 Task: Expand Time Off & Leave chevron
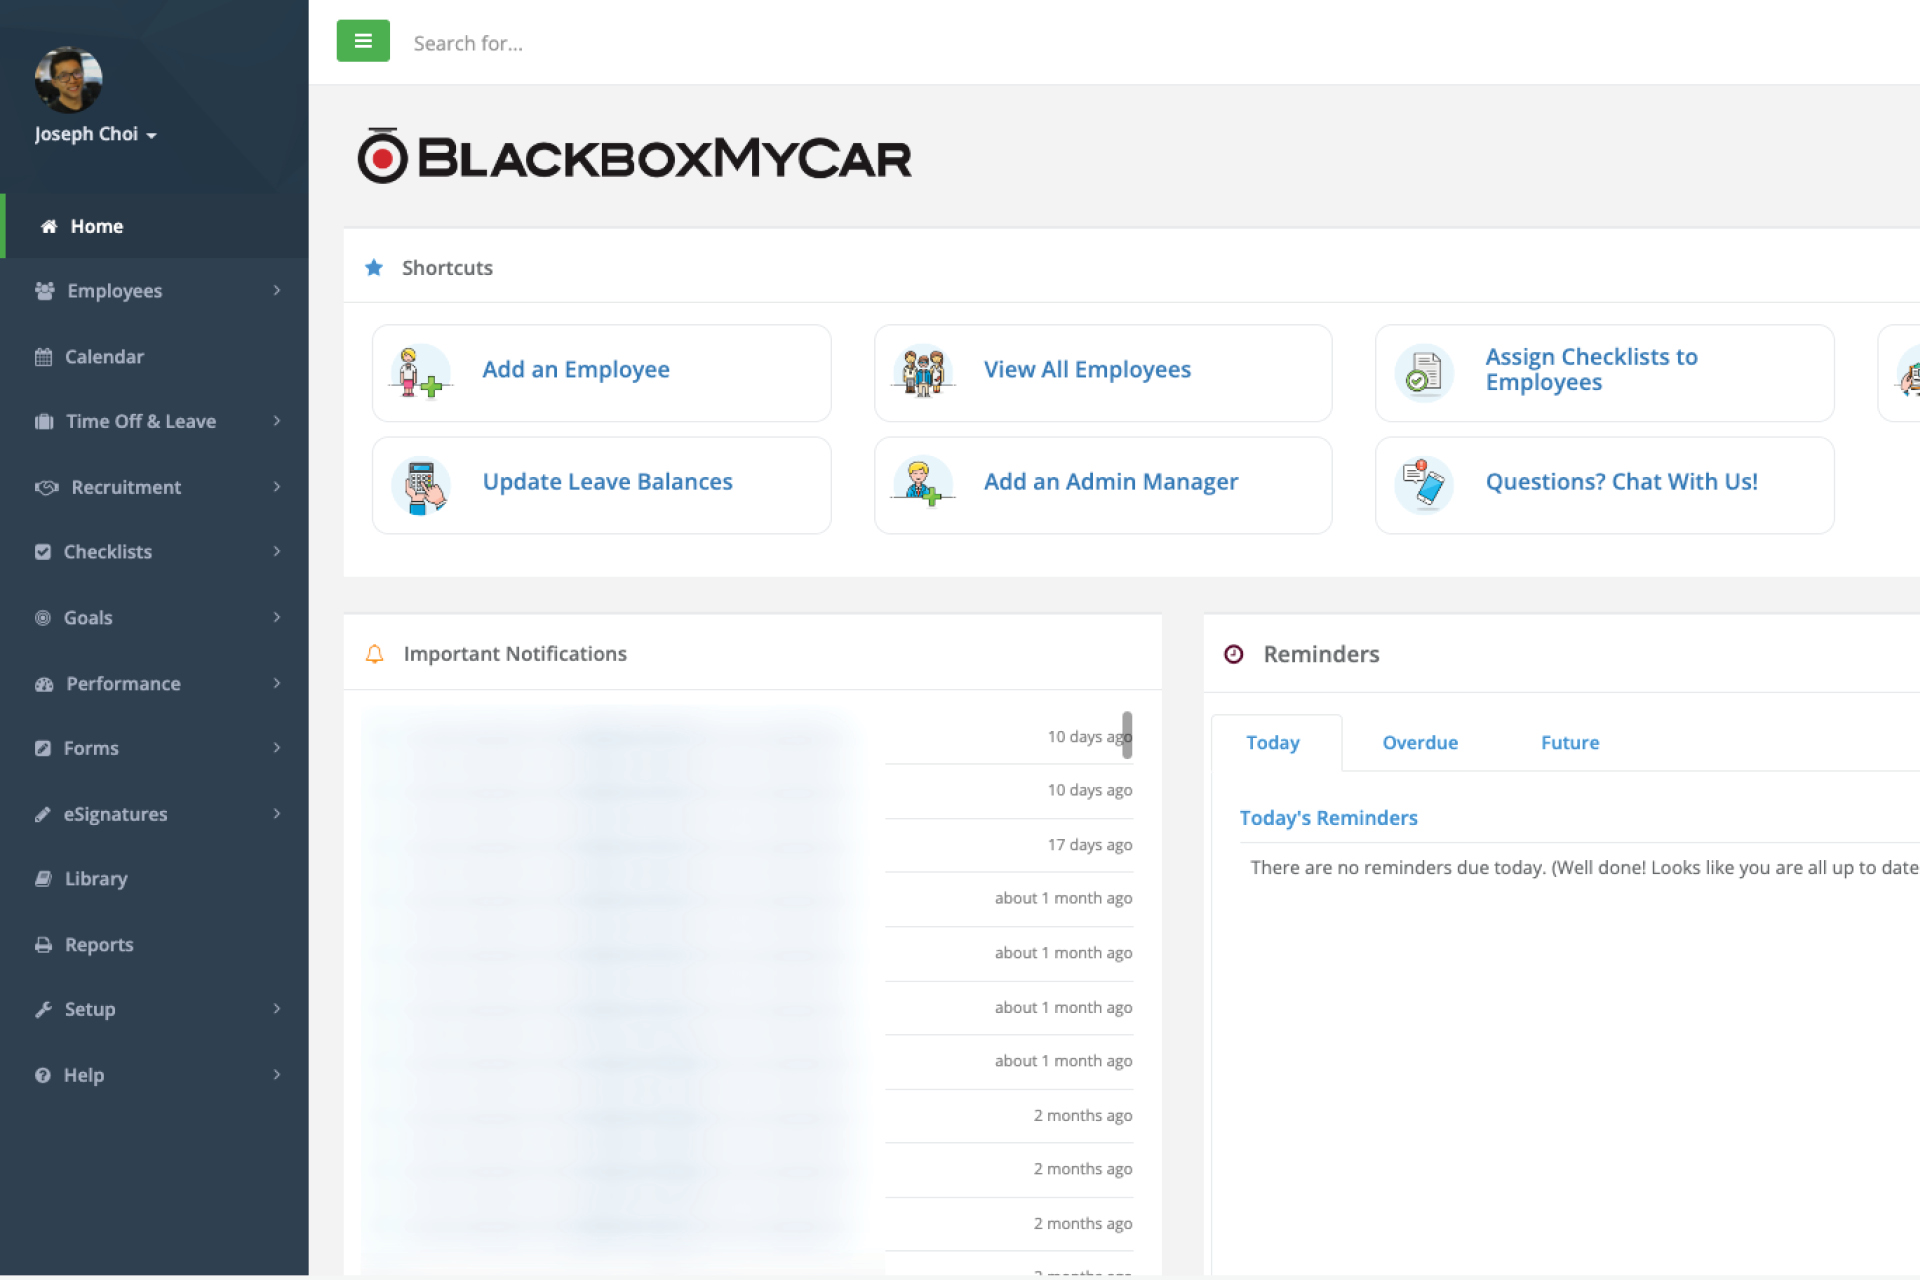pos(277,421)
